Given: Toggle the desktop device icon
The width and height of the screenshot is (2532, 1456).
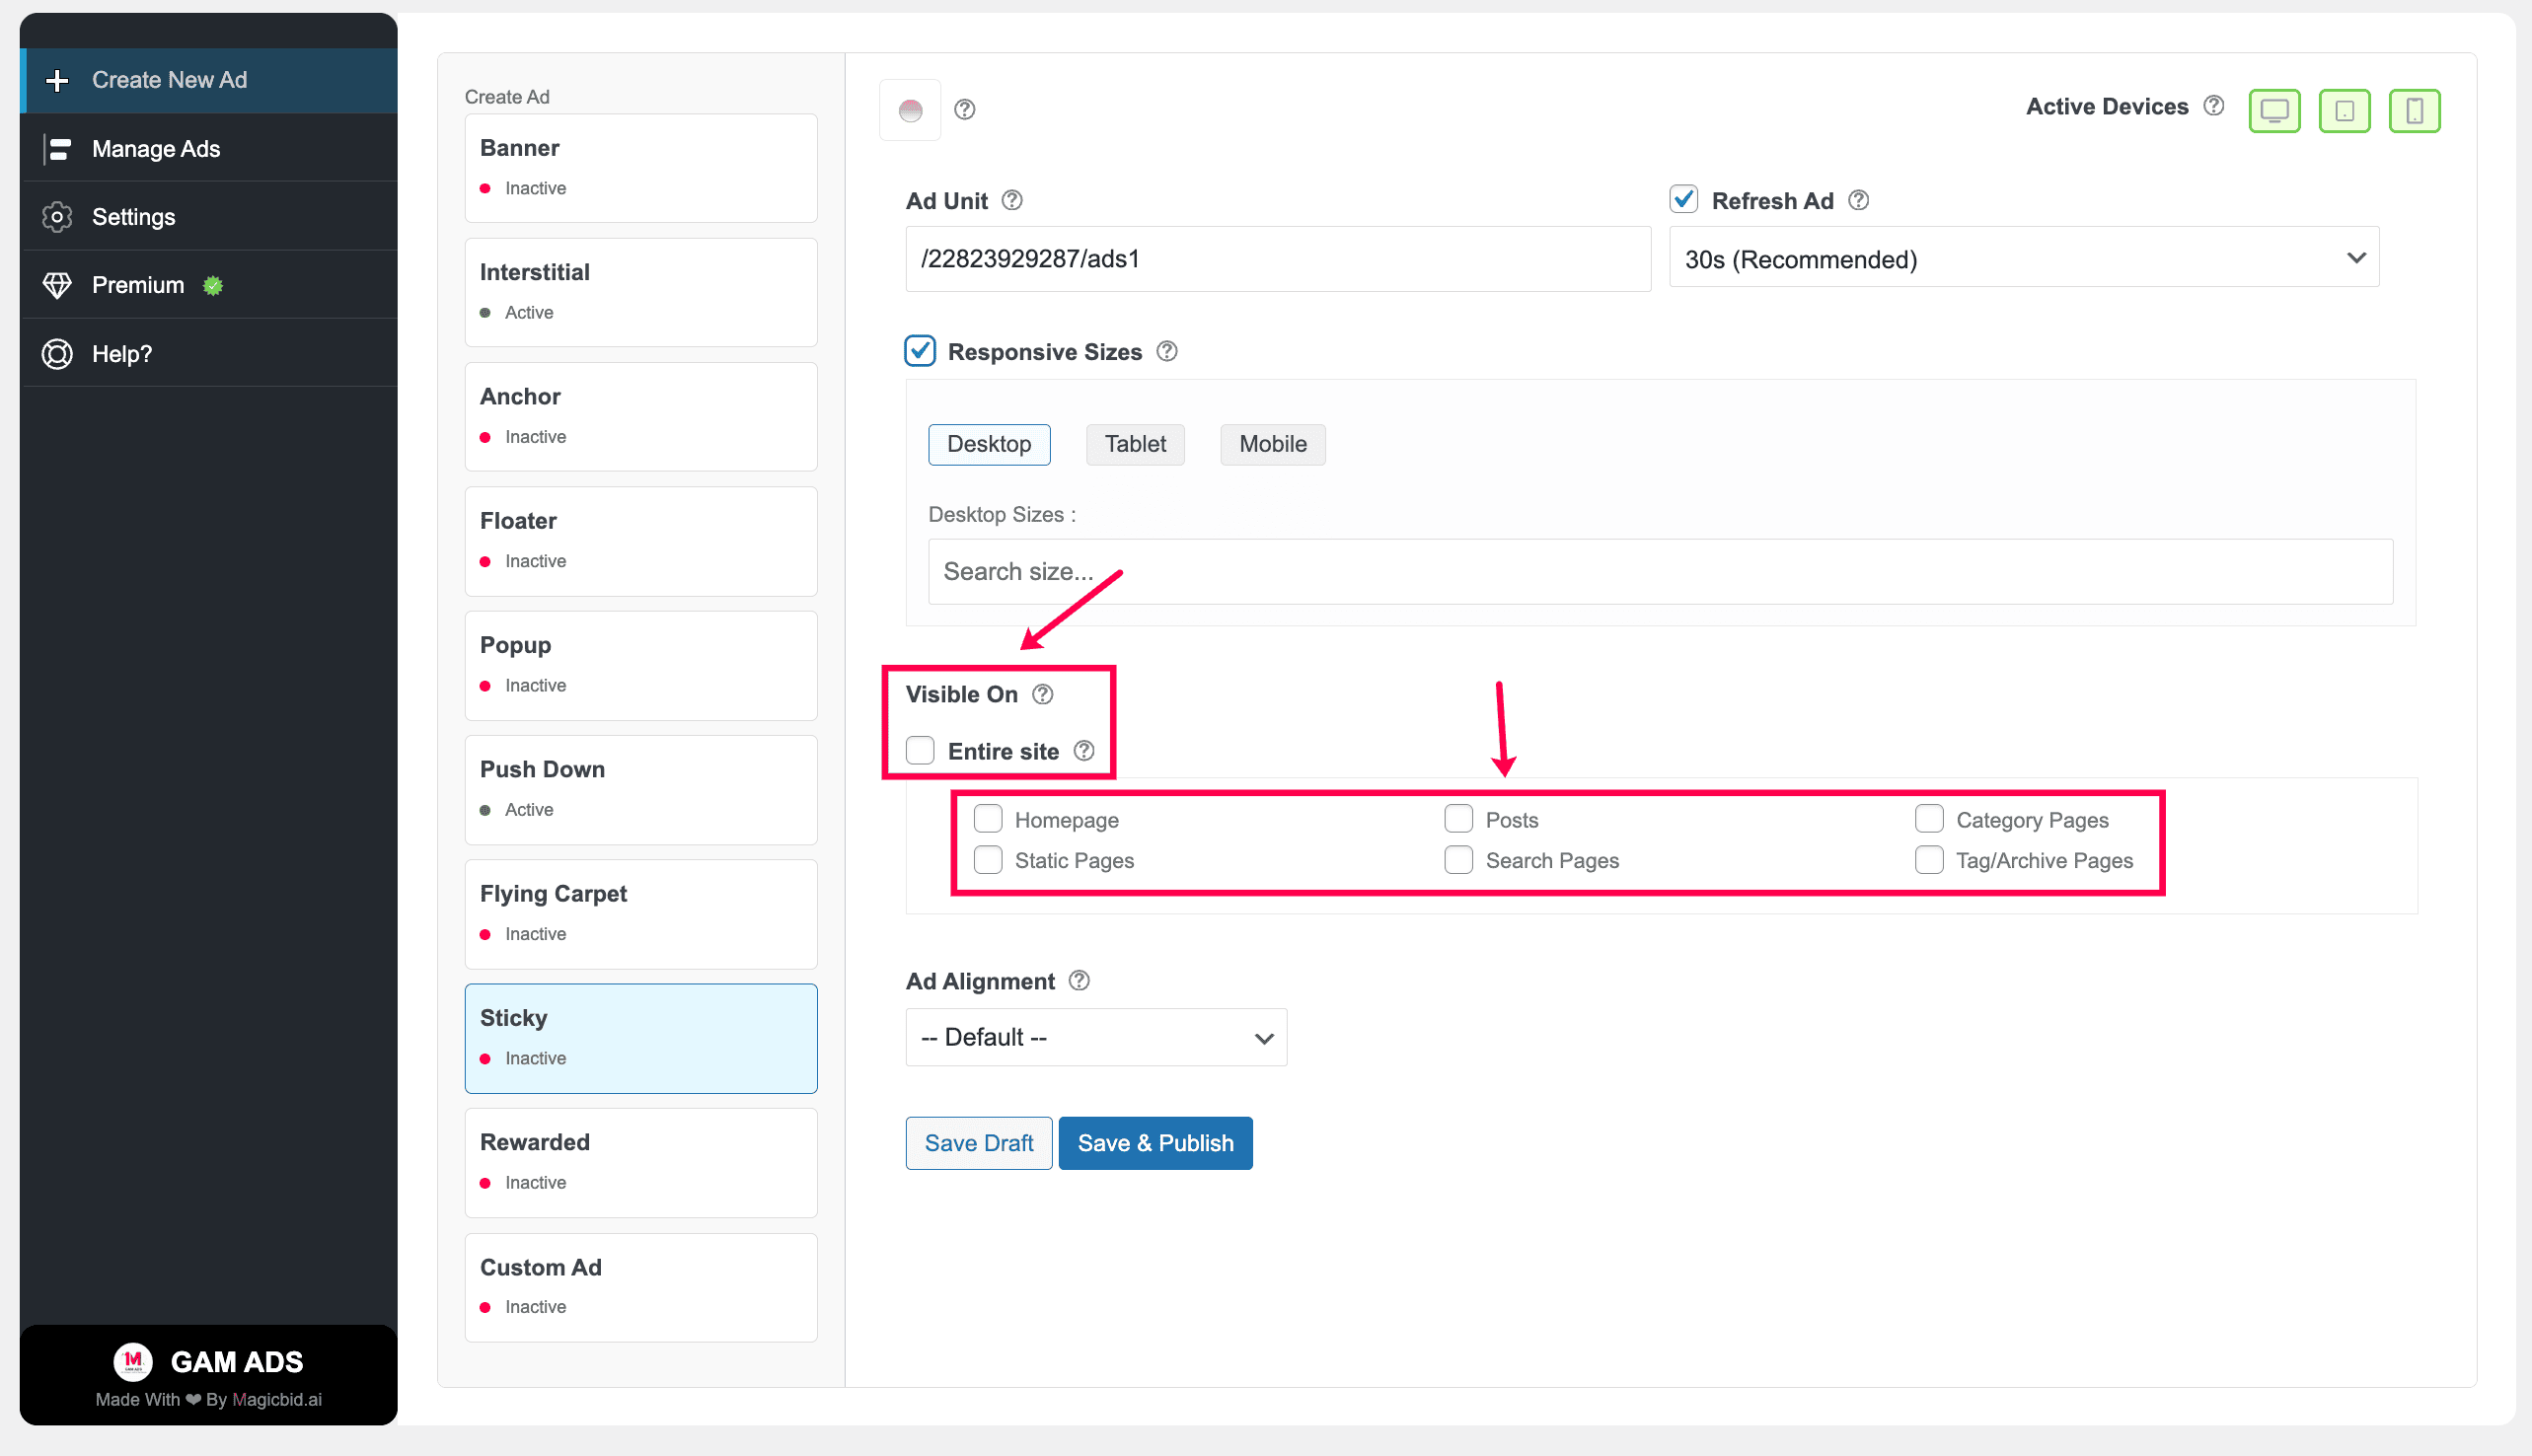Looking at the screenshot, I should pos(2274,110).
